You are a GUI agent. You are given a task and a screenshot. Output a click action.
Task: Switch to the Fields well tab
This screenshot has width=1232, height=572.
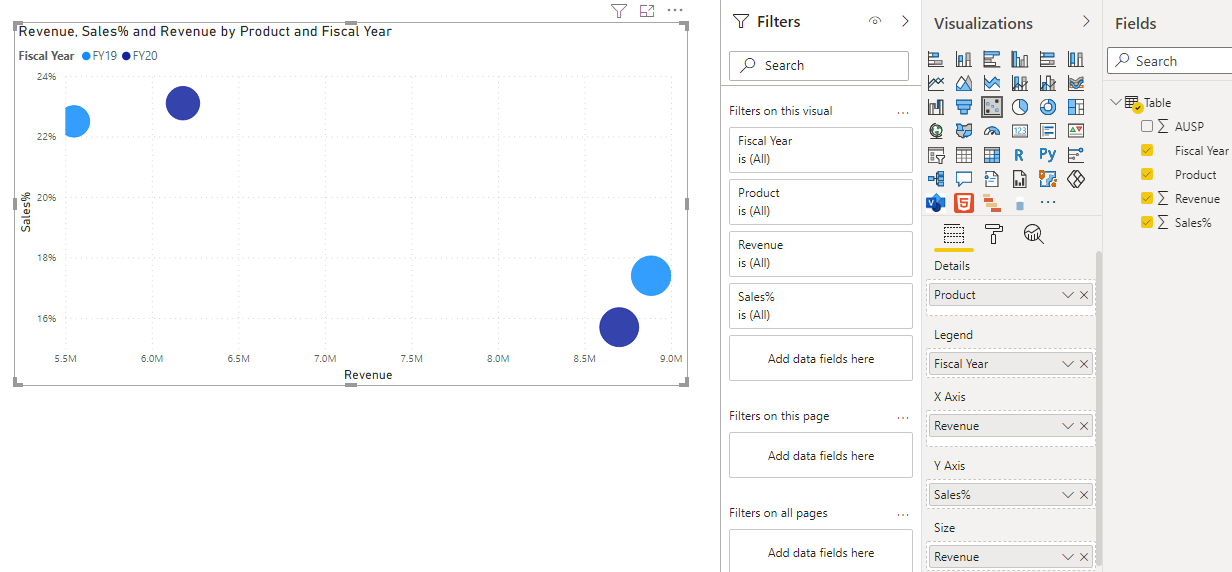tap(954, 235)
